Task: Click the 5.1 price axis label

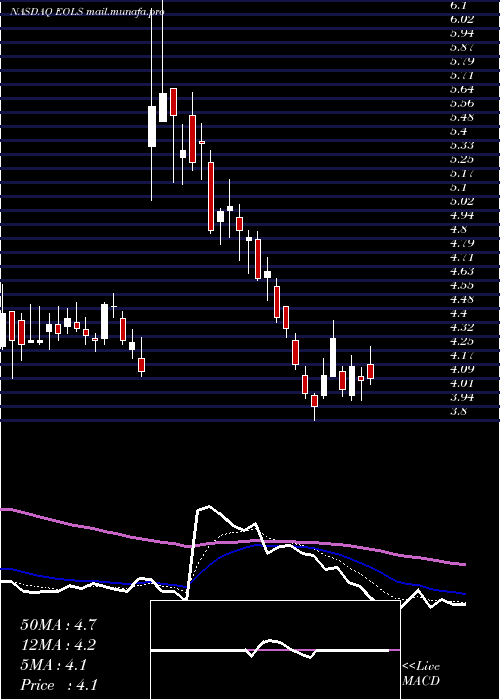Action: point(458,187)
